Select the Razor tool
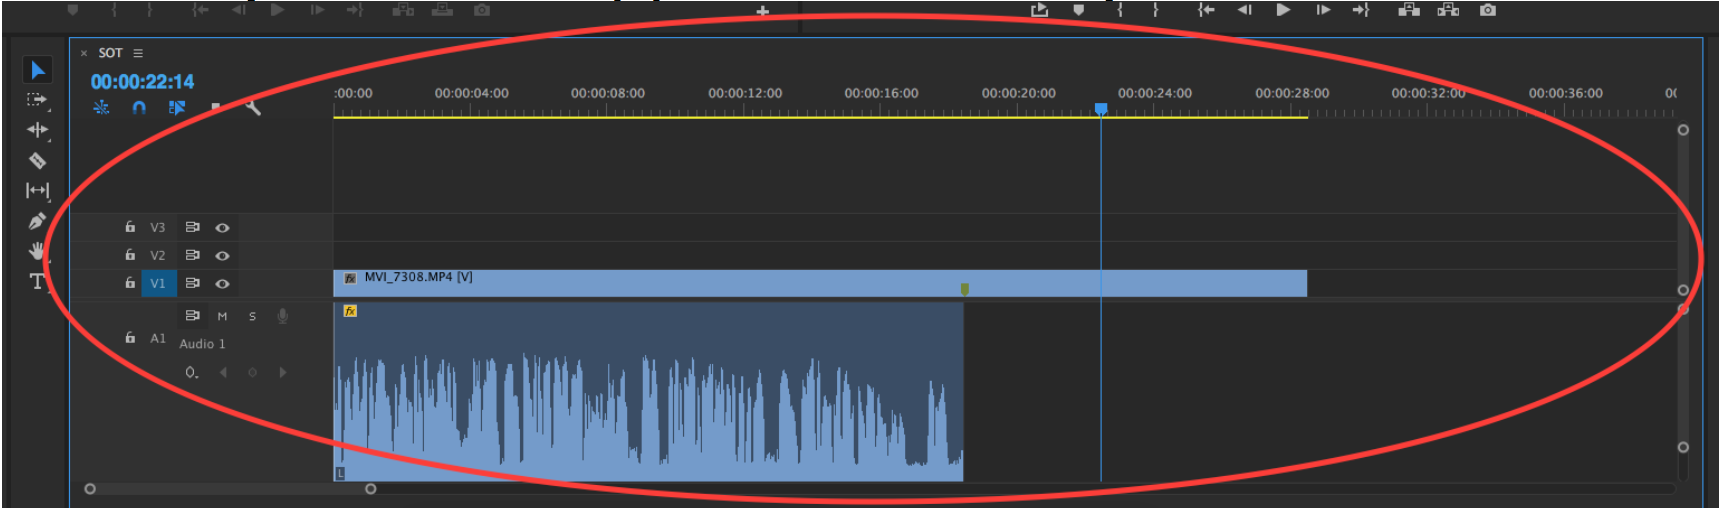Screen dimensions: 1724x512 tap(37, 160)
